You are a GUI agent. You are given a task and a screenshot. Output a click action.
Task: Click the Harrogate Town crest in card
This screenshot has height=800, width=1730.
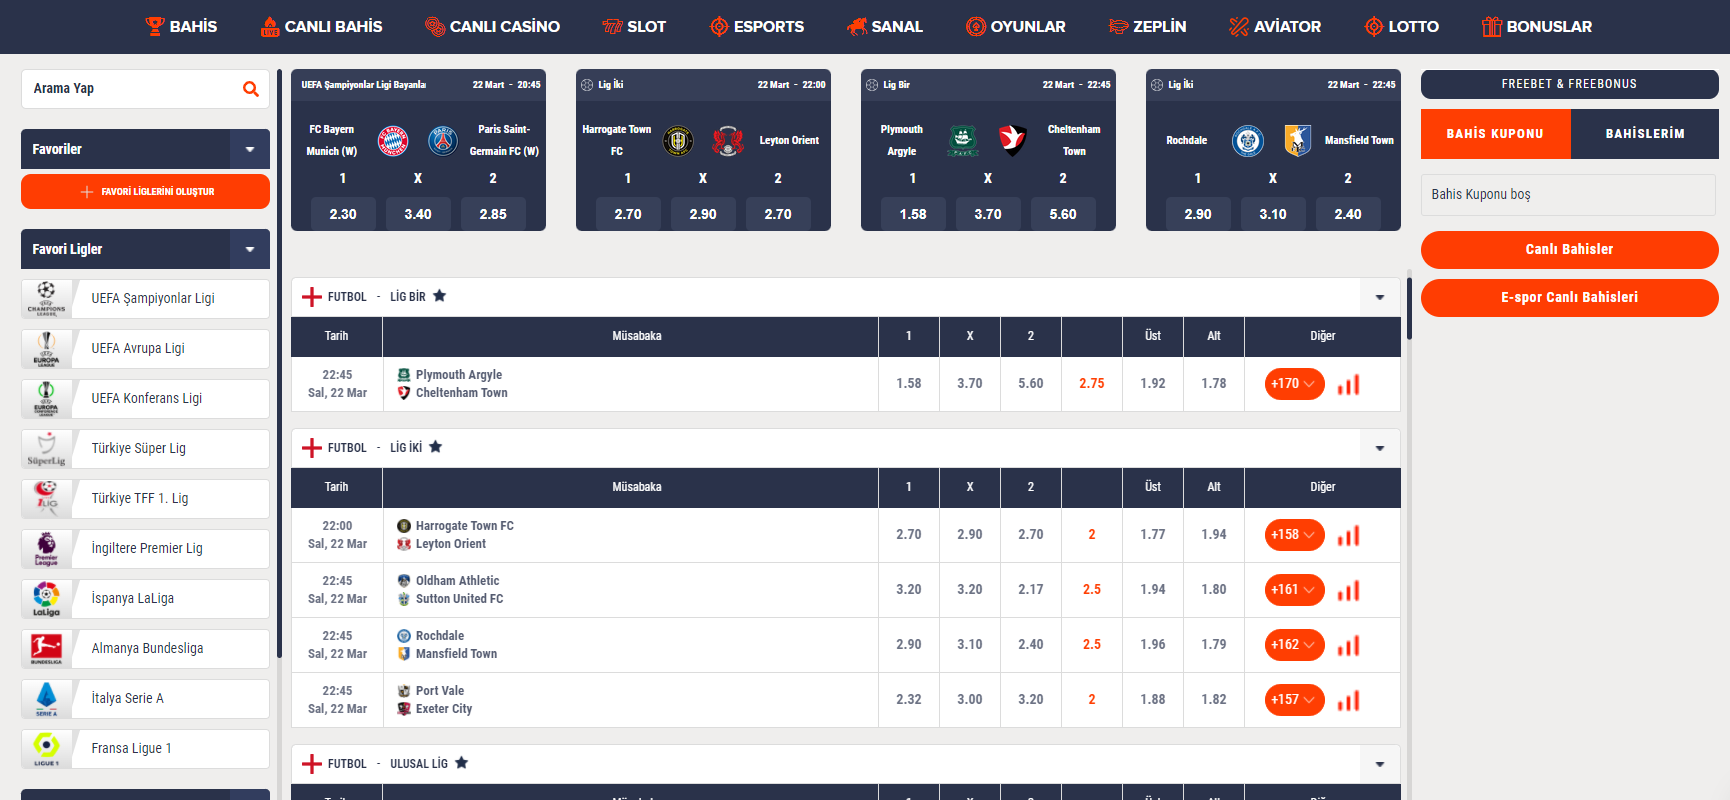[678, 141]
